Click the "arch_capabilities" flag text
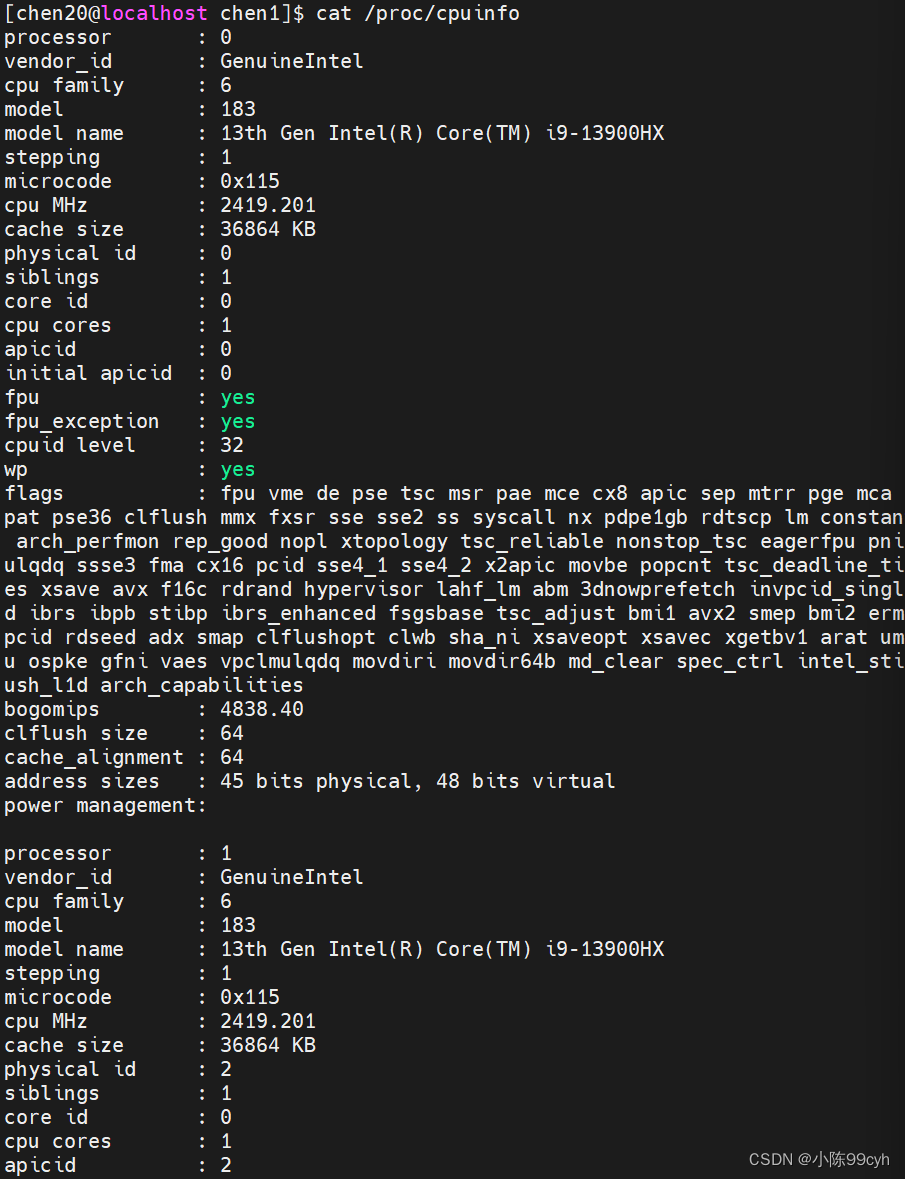The height and width of the screenshot is (1179, 905). click(x=202, y=685)
